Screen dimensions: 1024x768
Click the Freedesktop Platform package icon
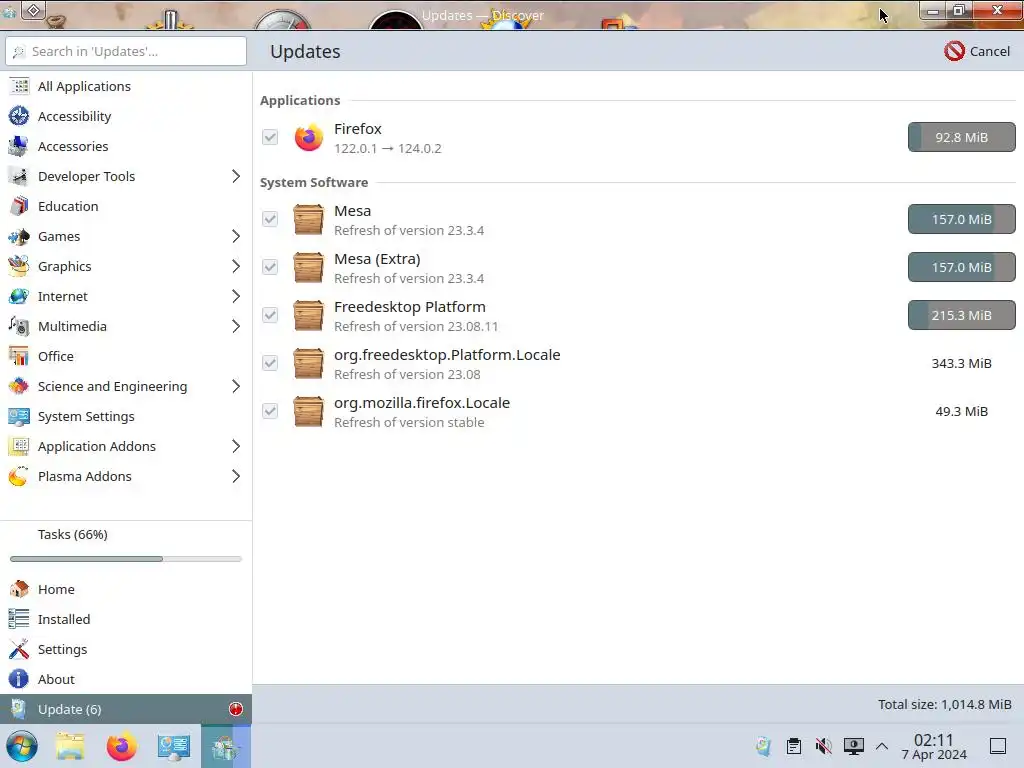(x=308, y=315)
